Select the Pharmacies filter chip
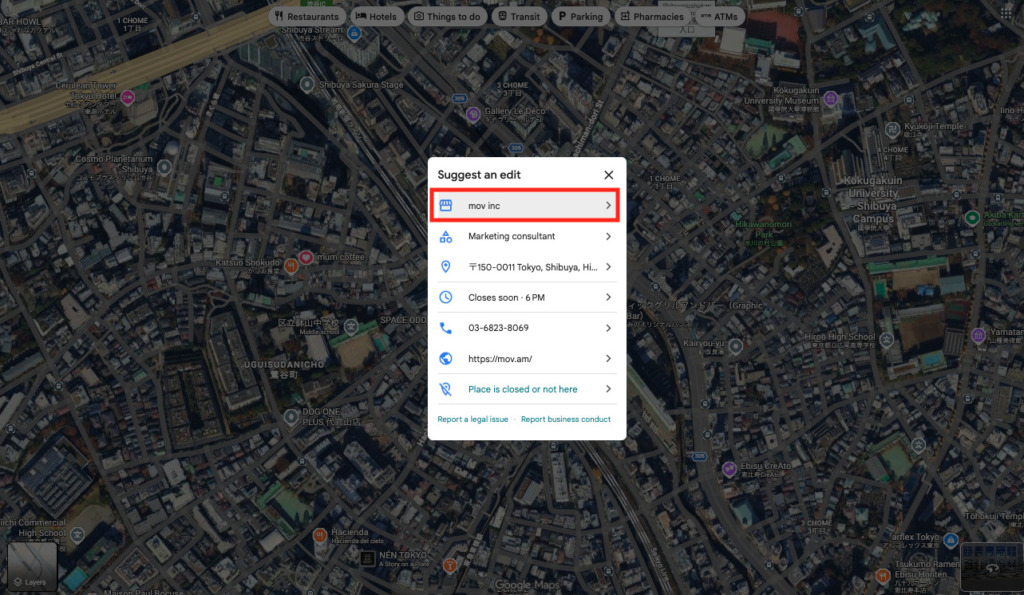Viewport: 1024px width, 595px height. 652,17
